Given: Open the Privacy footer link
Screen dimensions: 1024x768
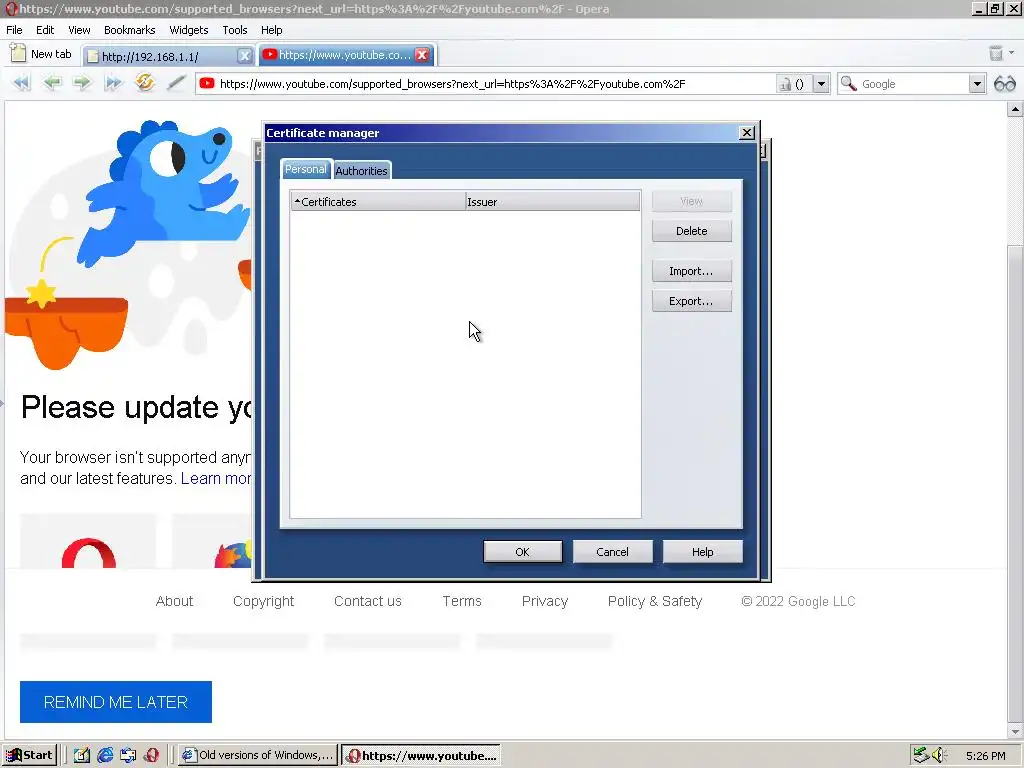Looking at the screenshot, I should click(x=545, y=601).
